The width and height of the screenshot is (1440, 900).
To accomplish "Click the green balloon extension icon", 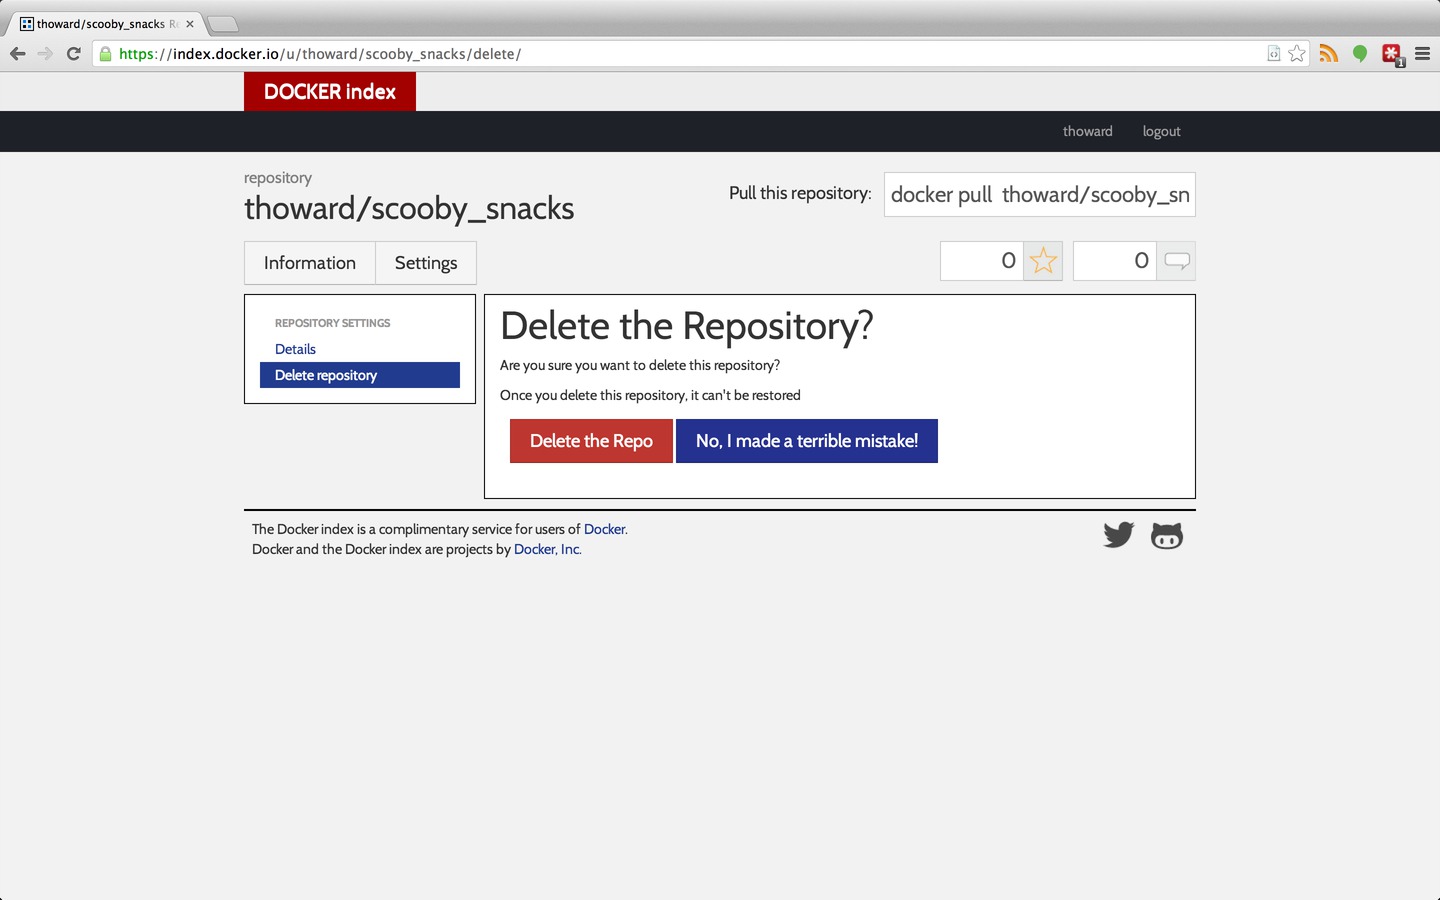I will click(1360, 54).
